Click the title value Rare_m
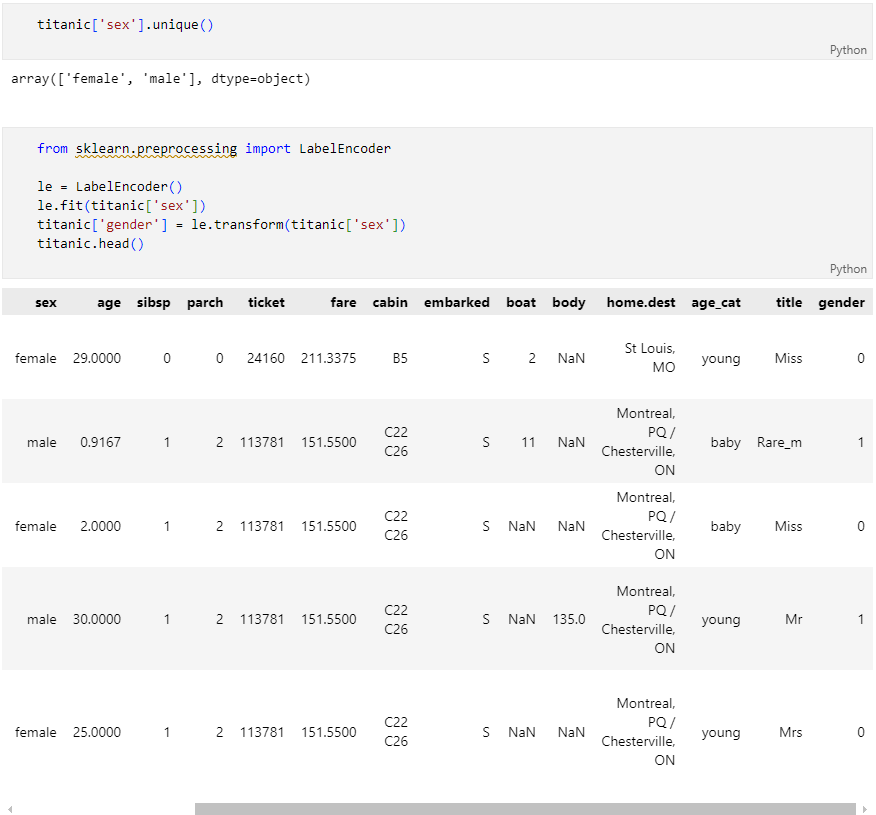The height and width of the screenshot is (815, 876). coord(779,442)
